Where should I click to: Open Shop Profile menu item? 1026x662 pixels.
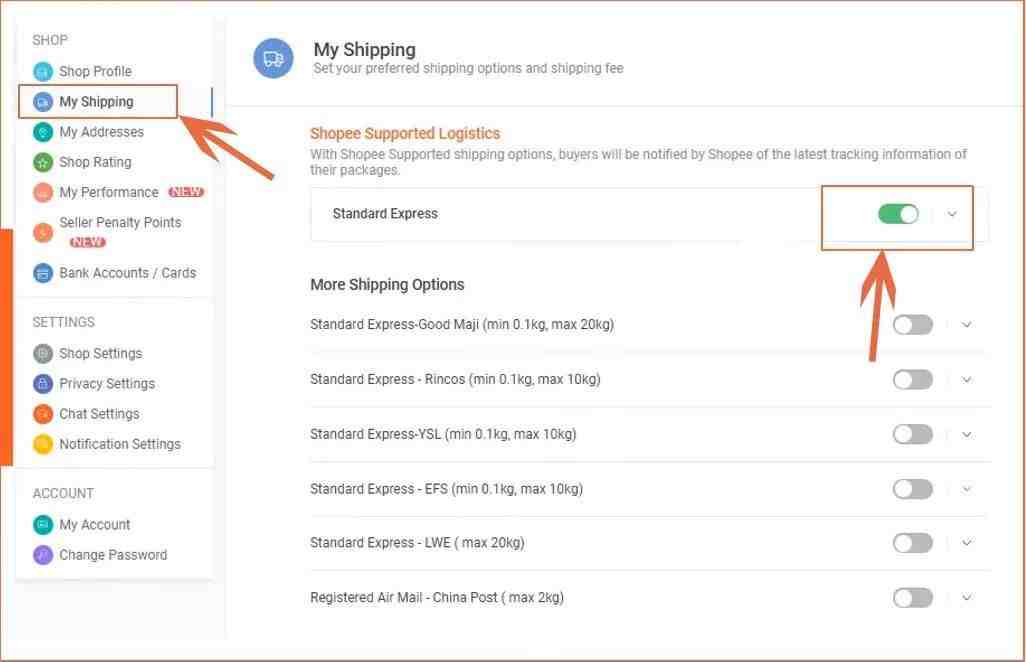96,71
